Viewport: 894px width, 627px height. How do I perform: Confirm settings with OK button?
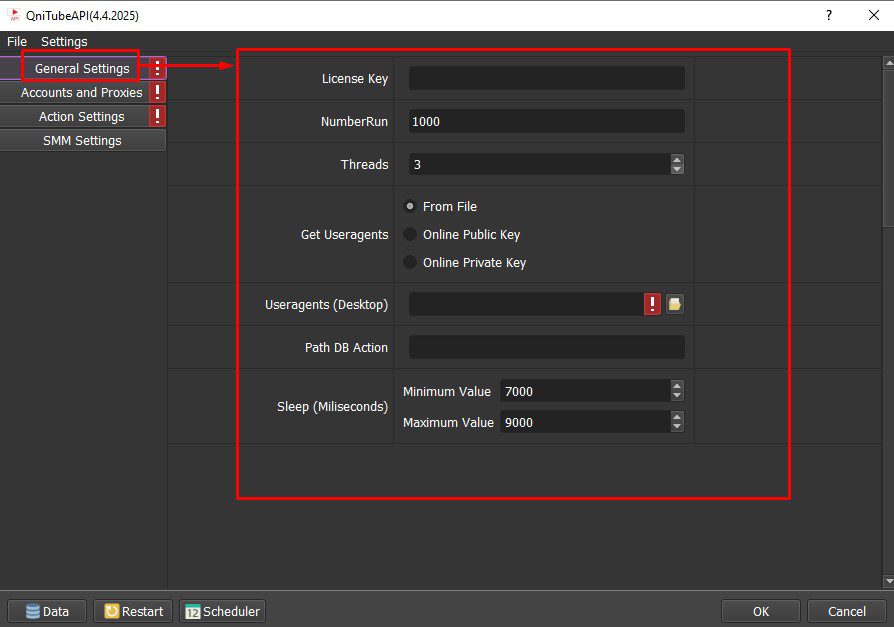(761, 612)
